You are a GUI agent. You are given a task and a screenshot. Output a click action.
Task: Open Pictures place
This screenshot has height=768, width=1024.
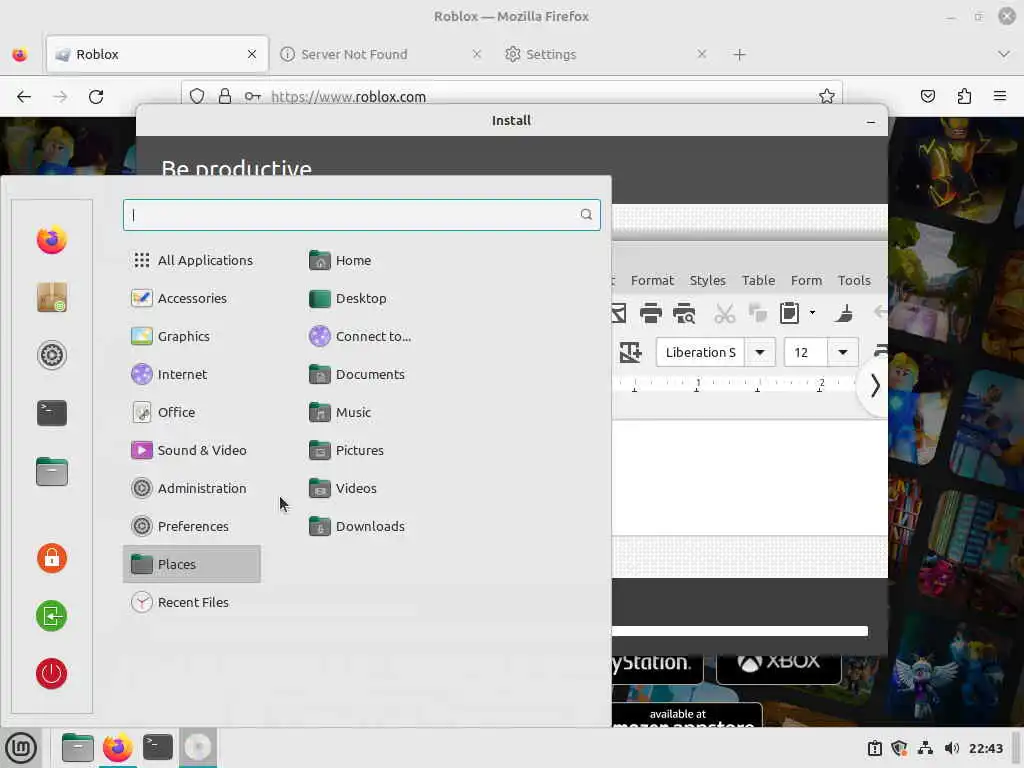click(347, 450)
